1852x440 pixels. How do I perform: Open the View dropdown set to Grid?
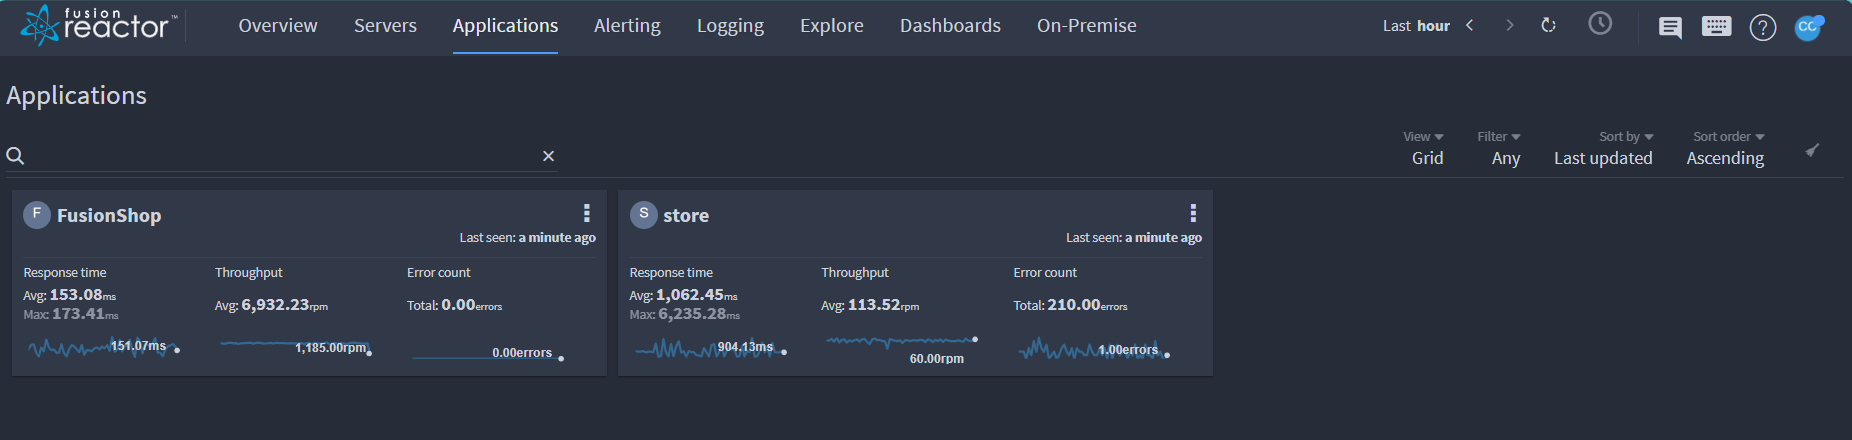coord(1426,148)
